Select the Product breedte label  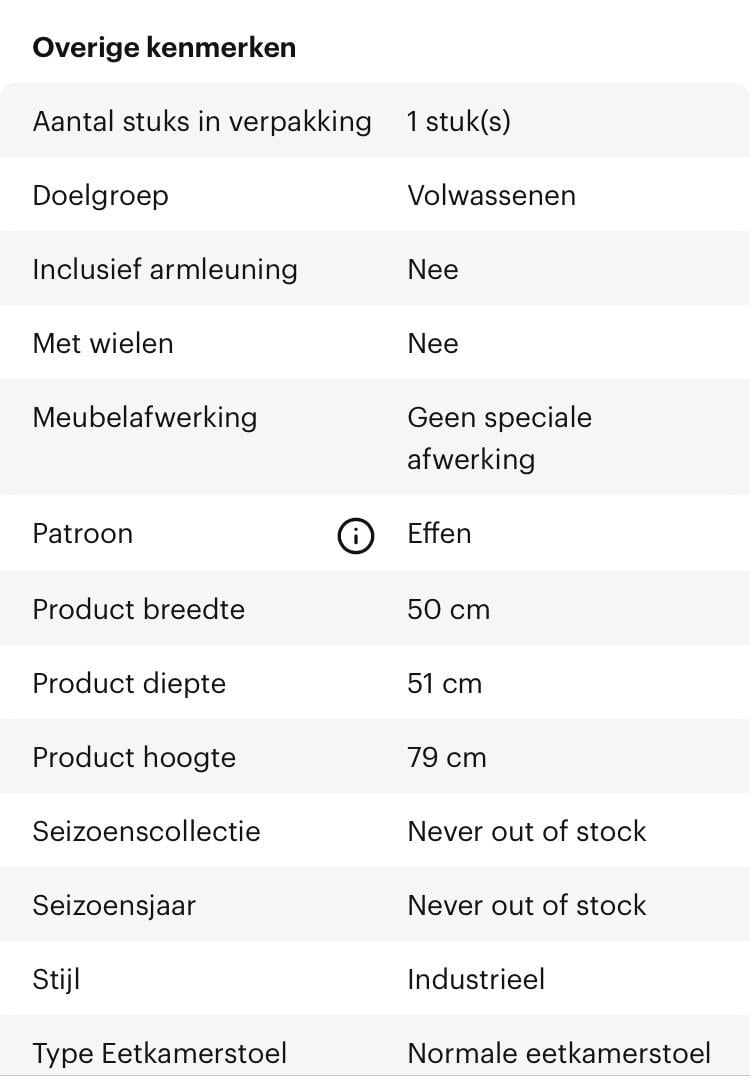pos(138,609)
